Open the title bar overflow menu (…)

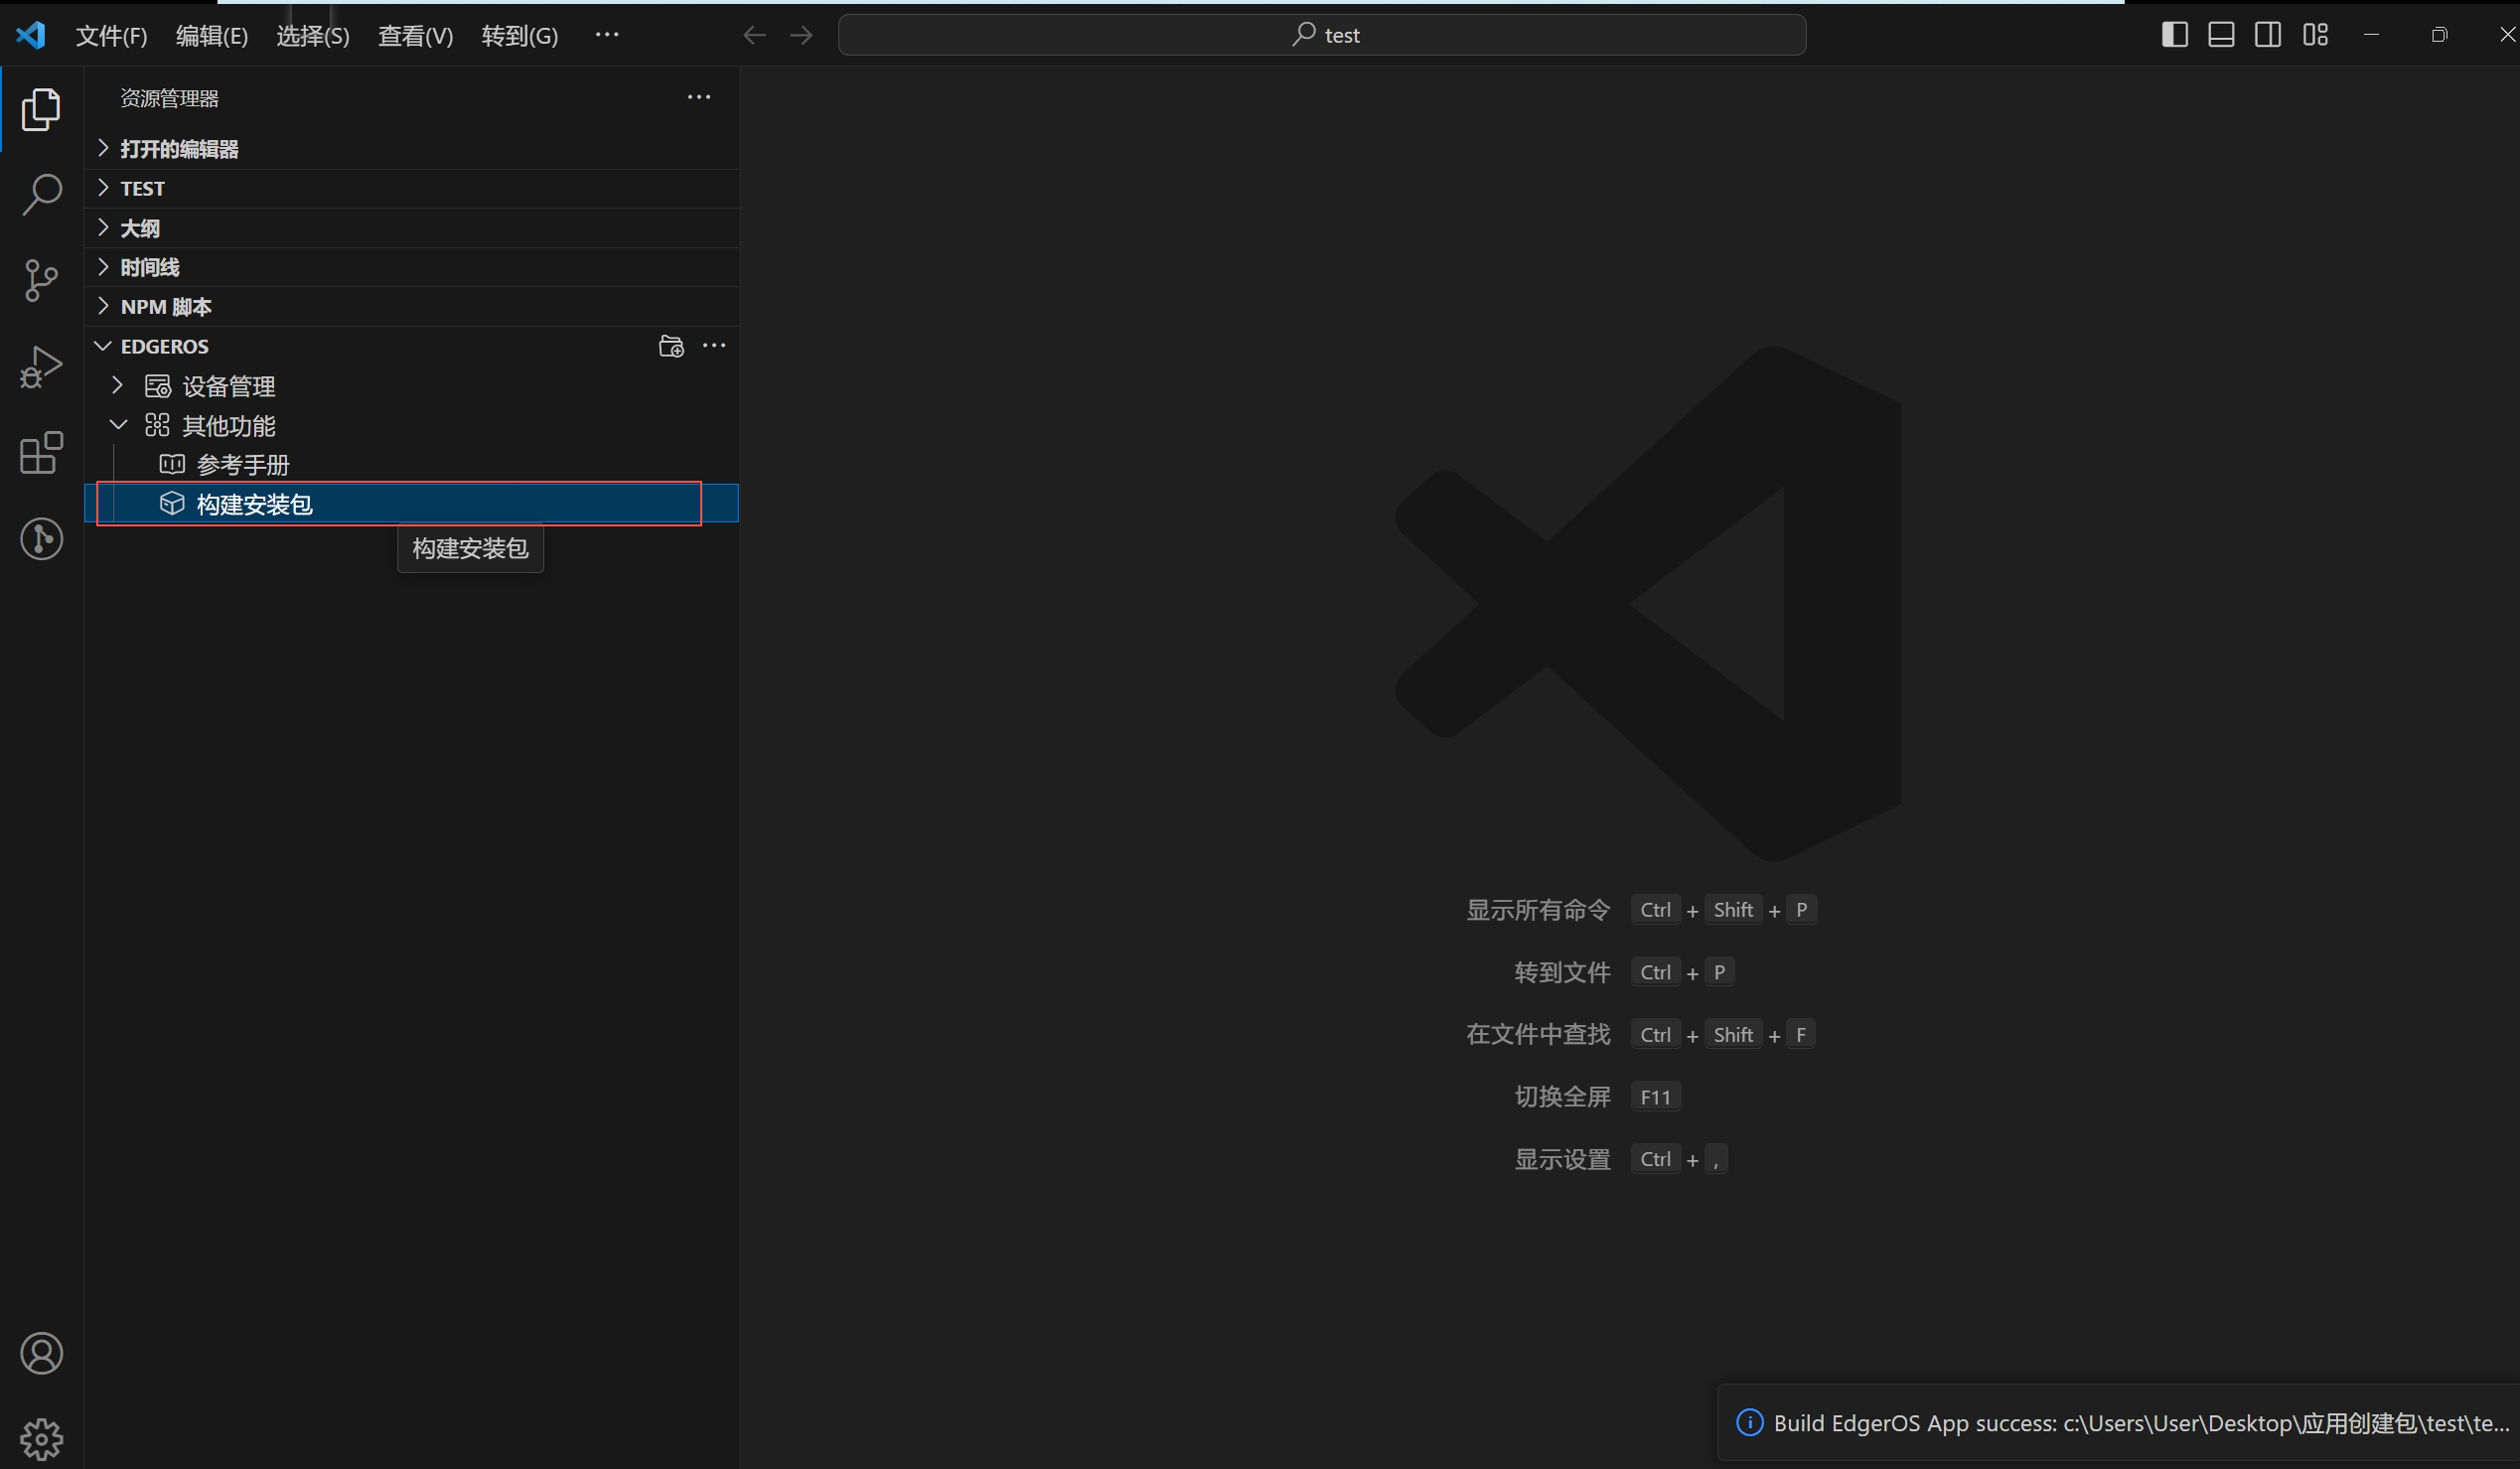point(607,35)
